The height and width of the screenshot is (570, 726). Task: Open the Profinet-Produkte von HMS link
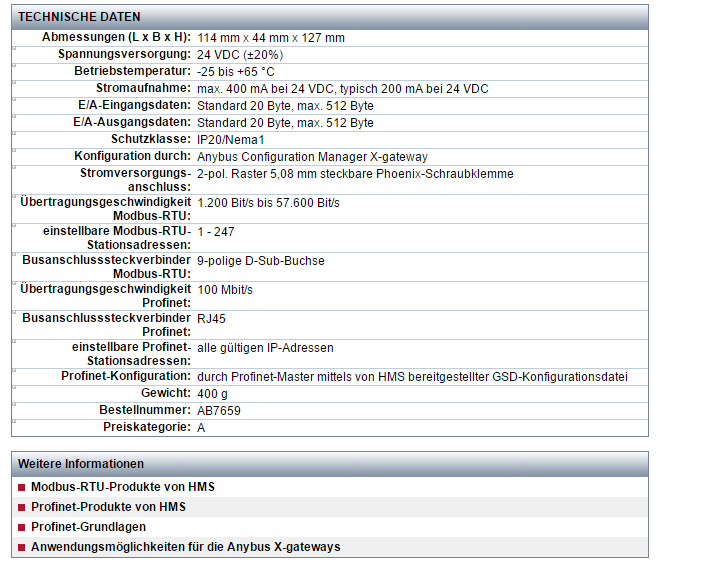[x=108, y=507]
